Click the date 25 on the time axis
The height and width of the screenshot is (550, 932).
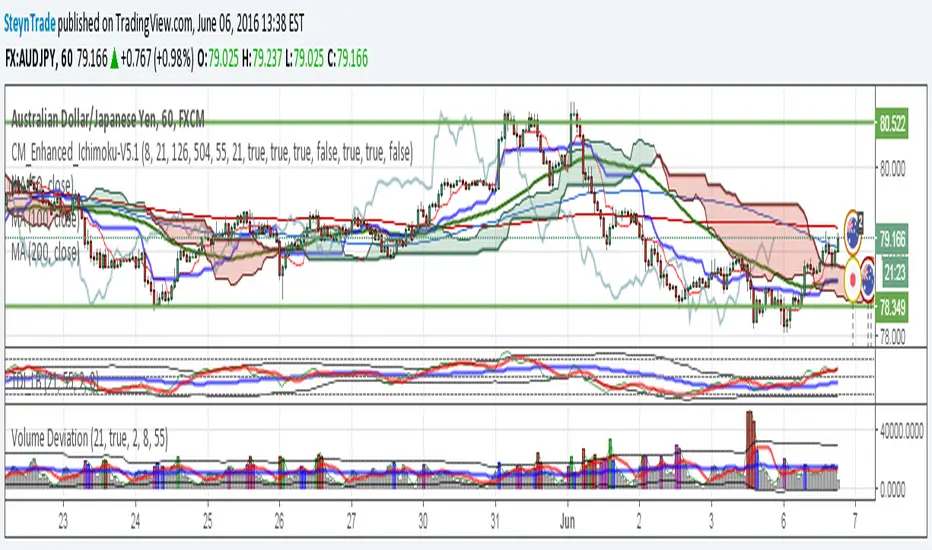[x=207, y=521]
